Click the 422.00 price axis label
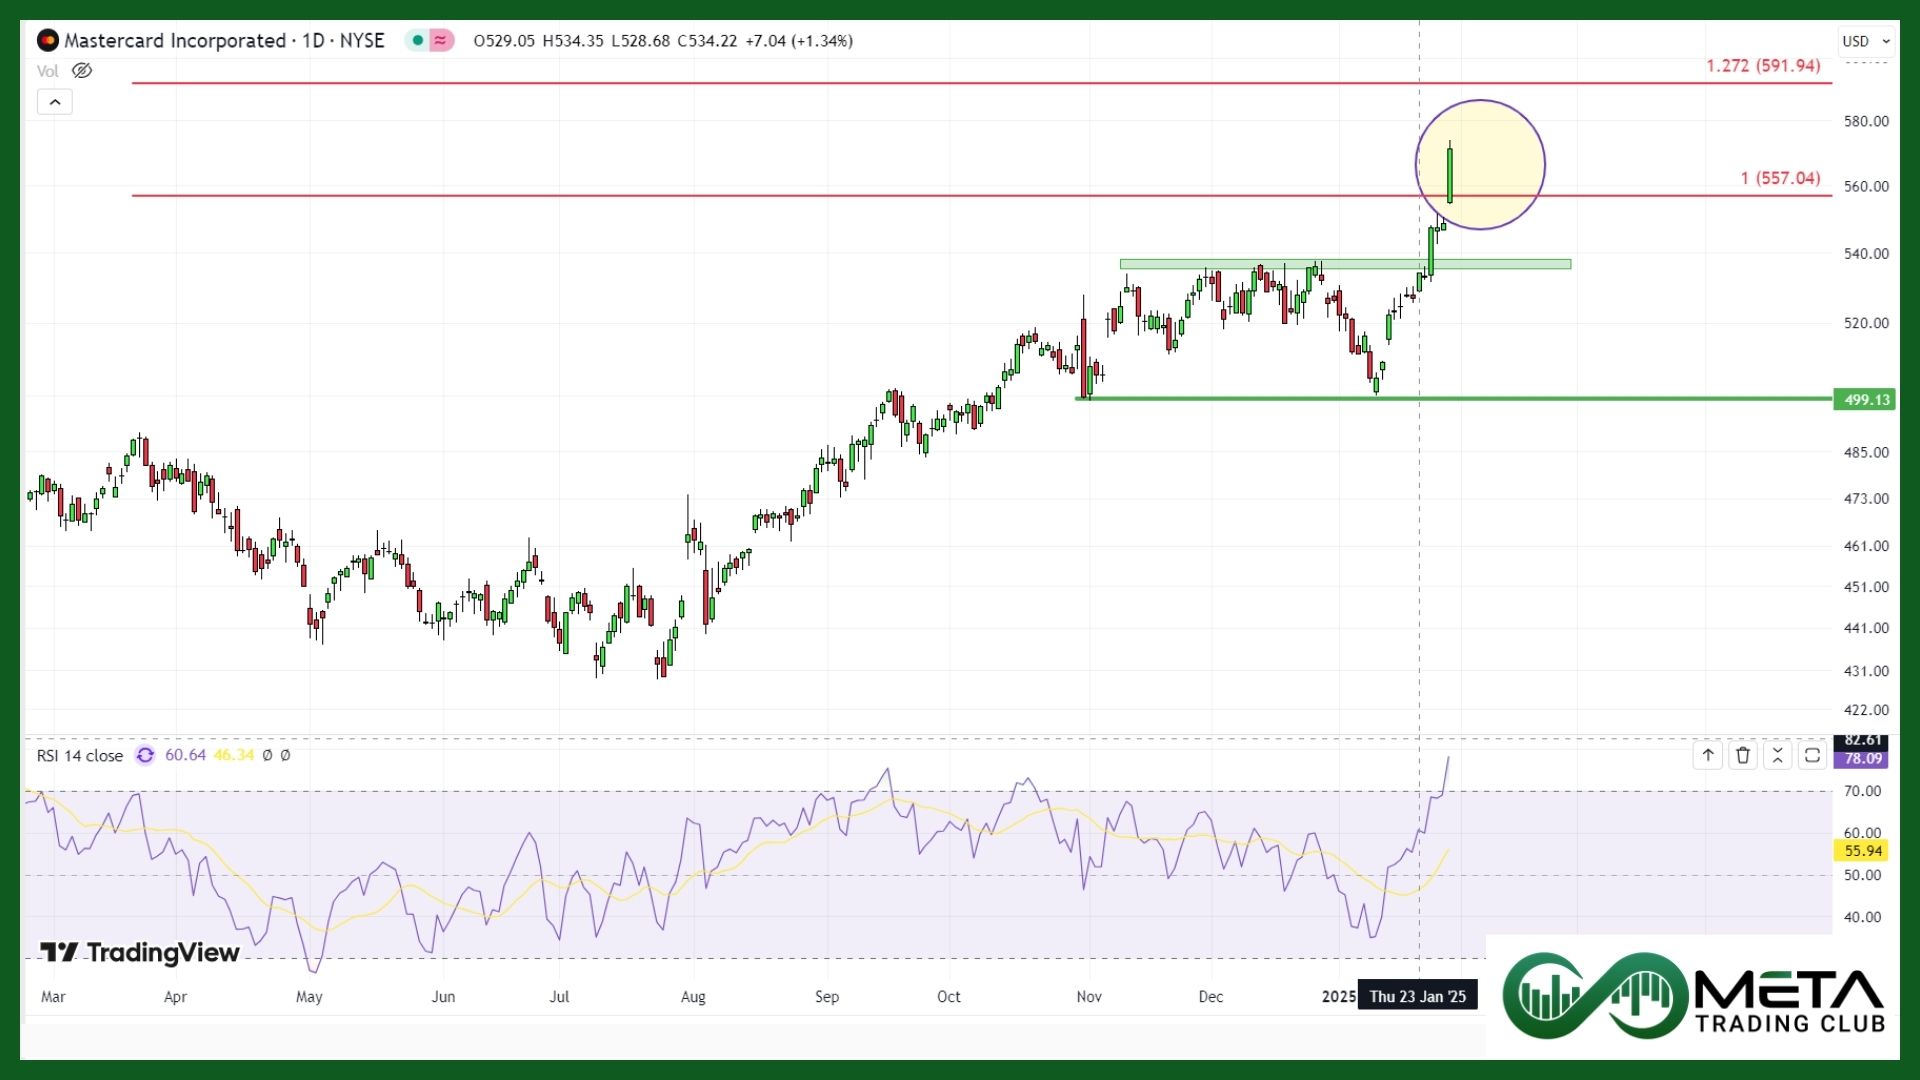The width and height of the screenshot is (1920, 1080). (1866, 710)
